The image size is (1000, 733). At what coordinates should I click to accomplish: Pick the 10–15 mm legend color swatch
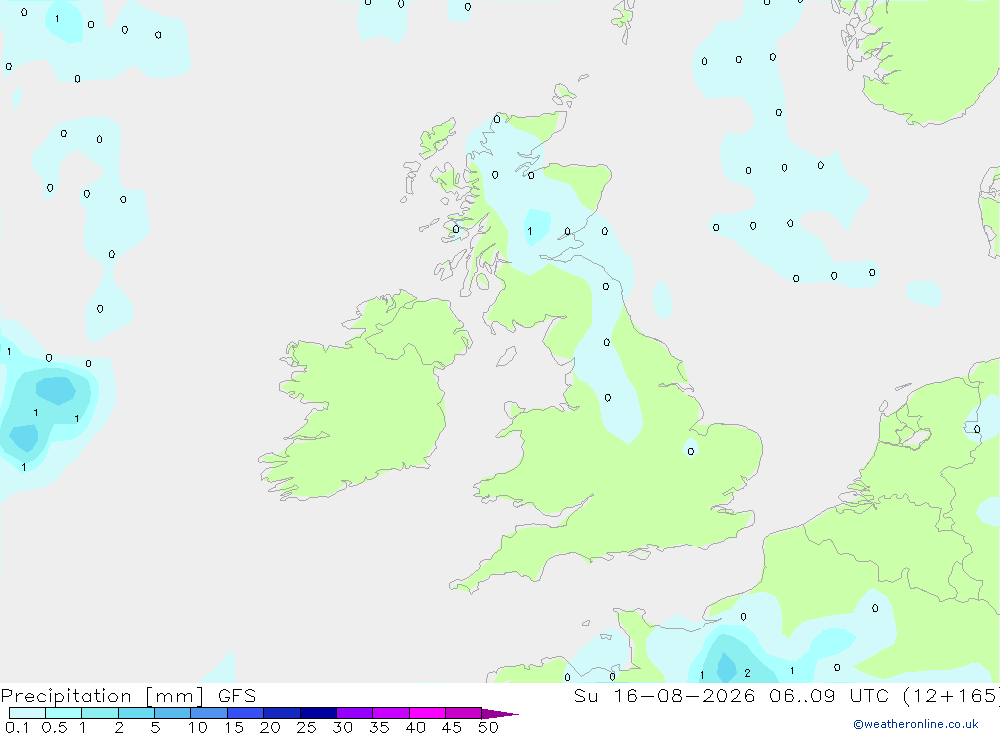click(x=209, y=713)
